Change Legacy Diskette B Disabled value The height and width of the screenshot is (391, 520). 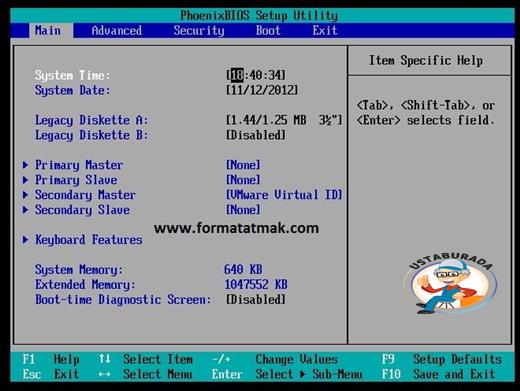pyautogui.click(x=256, y=135)
